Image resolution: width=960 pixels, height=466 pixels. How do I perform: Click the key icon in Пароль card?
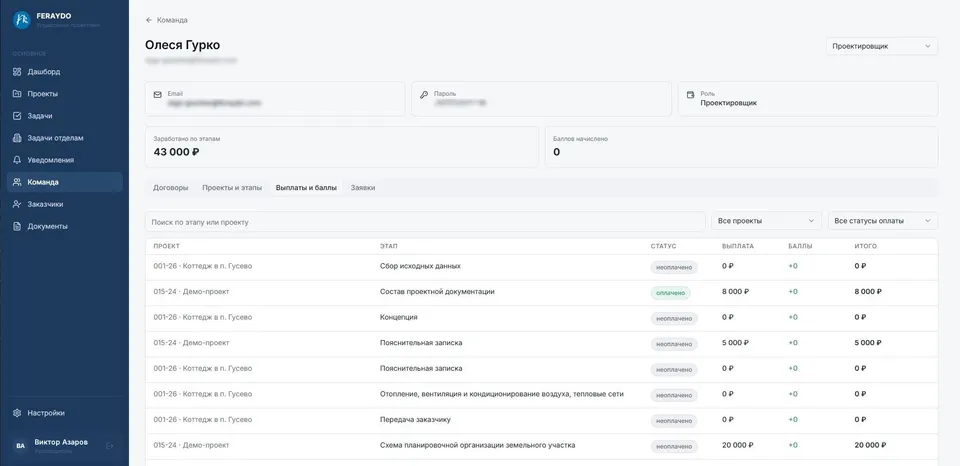point(424,95)
